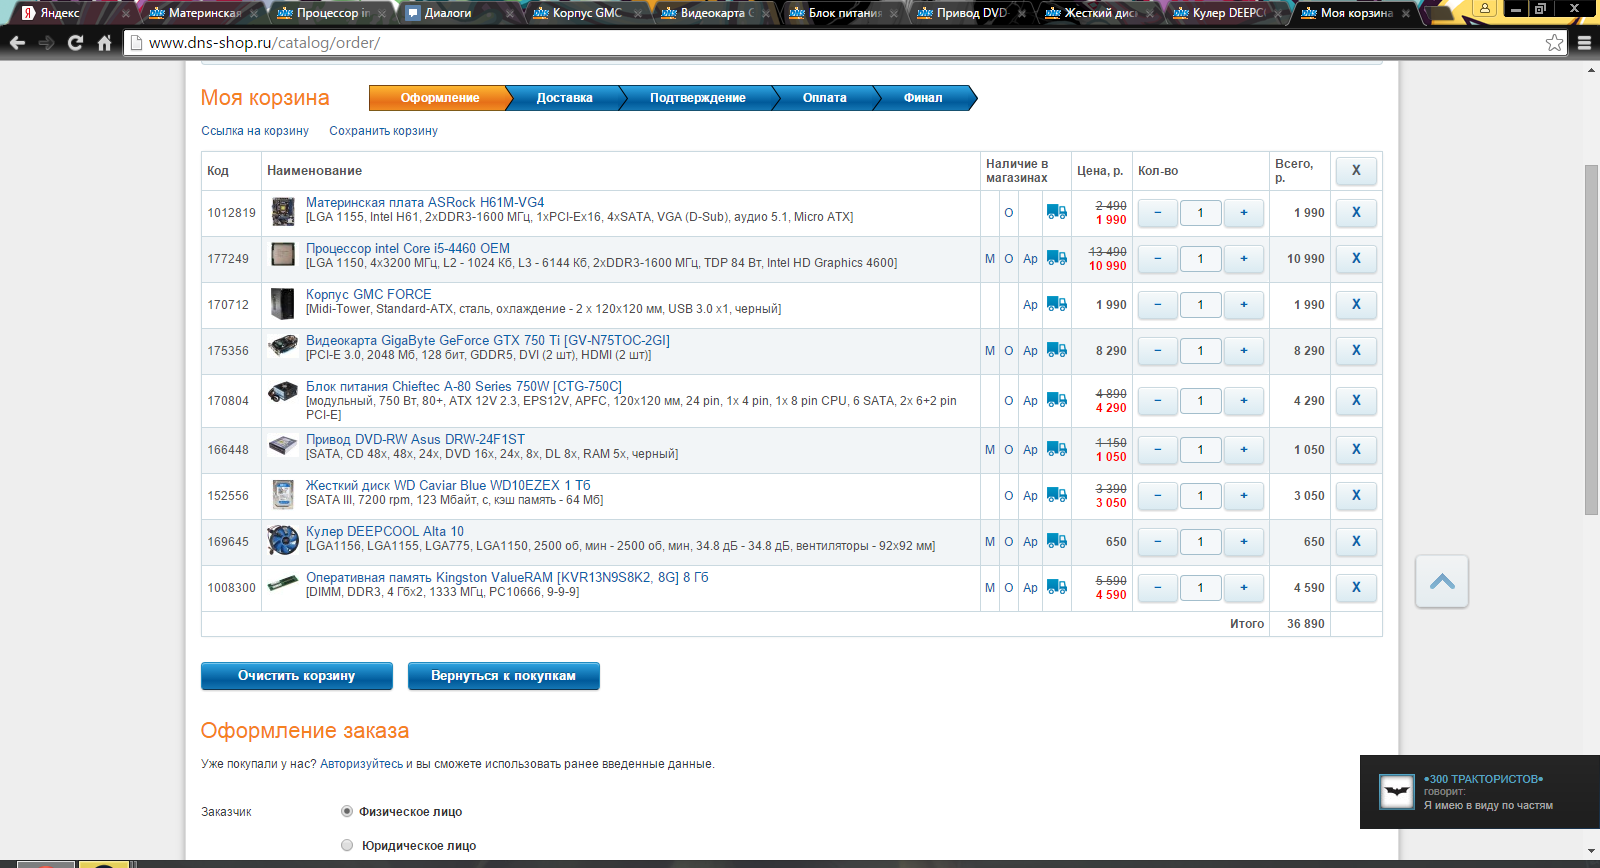
Task: Decrease quantity of GMC FORCE case
Action: pyautogui.click(x=1158, y=304)
